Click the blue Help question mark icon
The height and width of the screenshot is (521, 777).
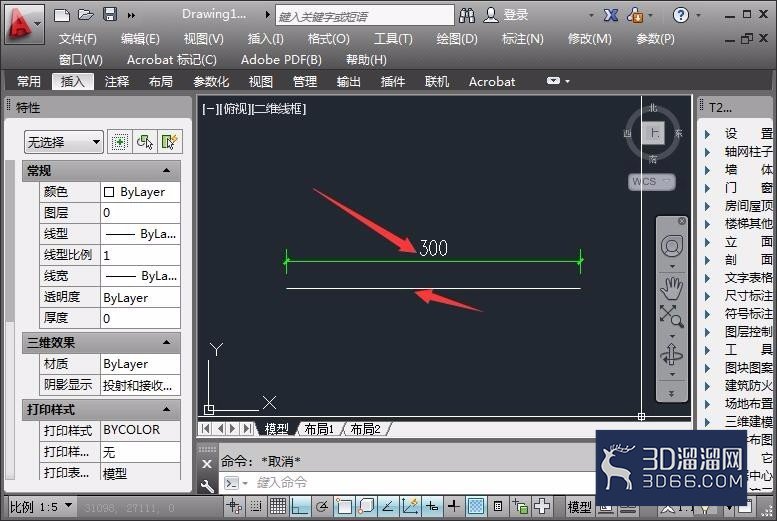pyautogui.click(x=680, y=15)
